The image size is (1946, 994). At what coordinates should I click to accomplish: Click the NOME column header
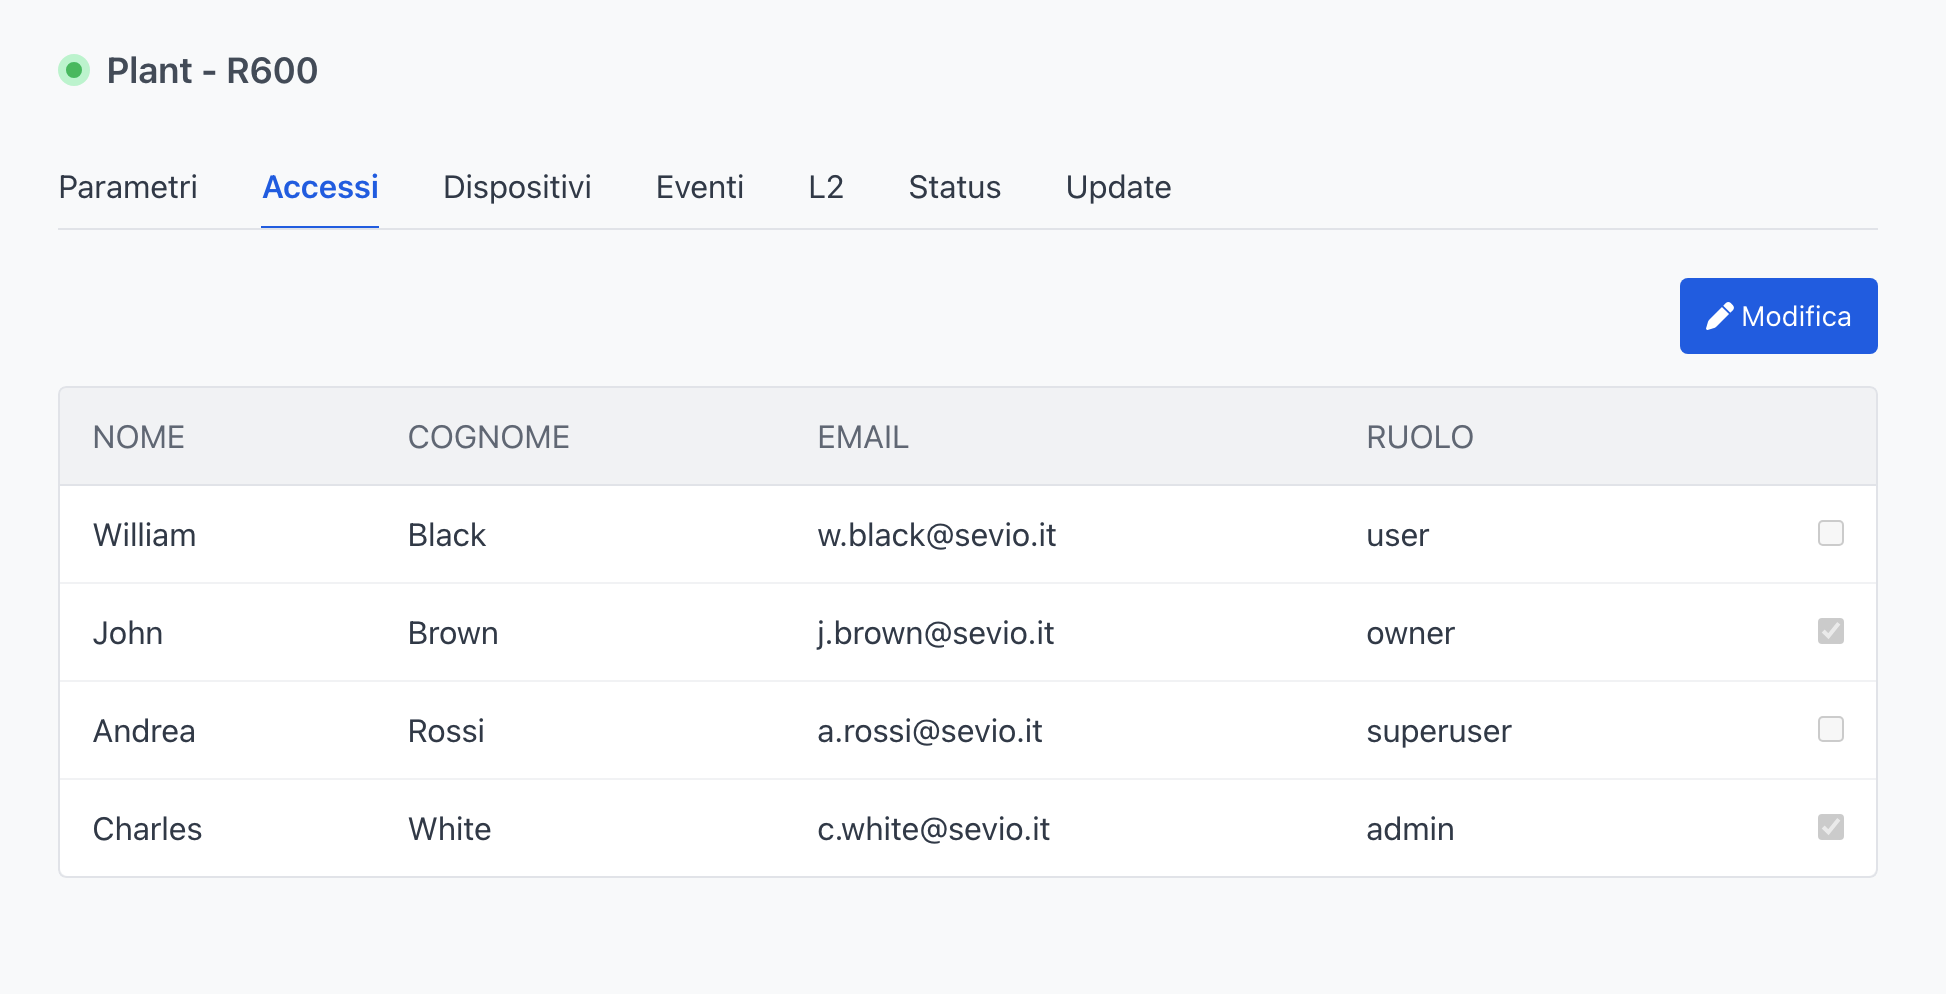pyautogui.click(x=139, y=438)
